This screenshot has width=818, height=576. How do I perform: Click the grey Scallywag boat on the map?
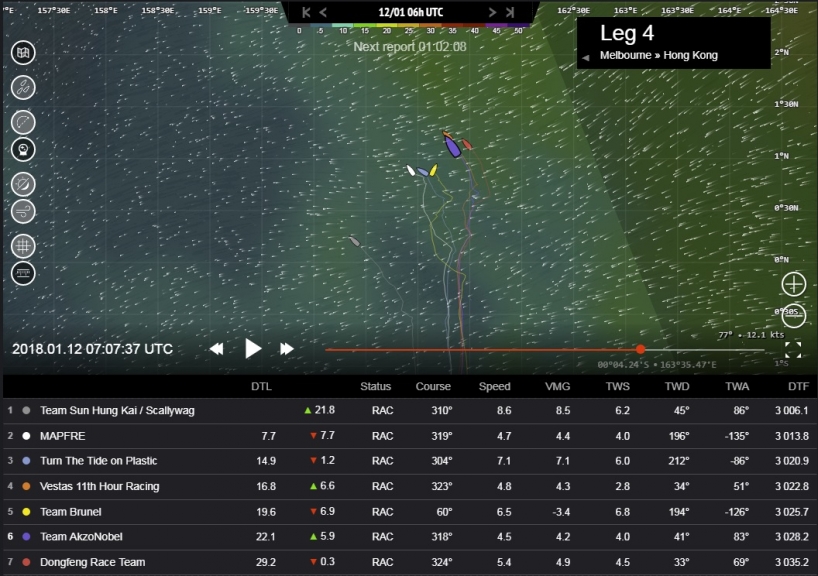coord(355,241)
